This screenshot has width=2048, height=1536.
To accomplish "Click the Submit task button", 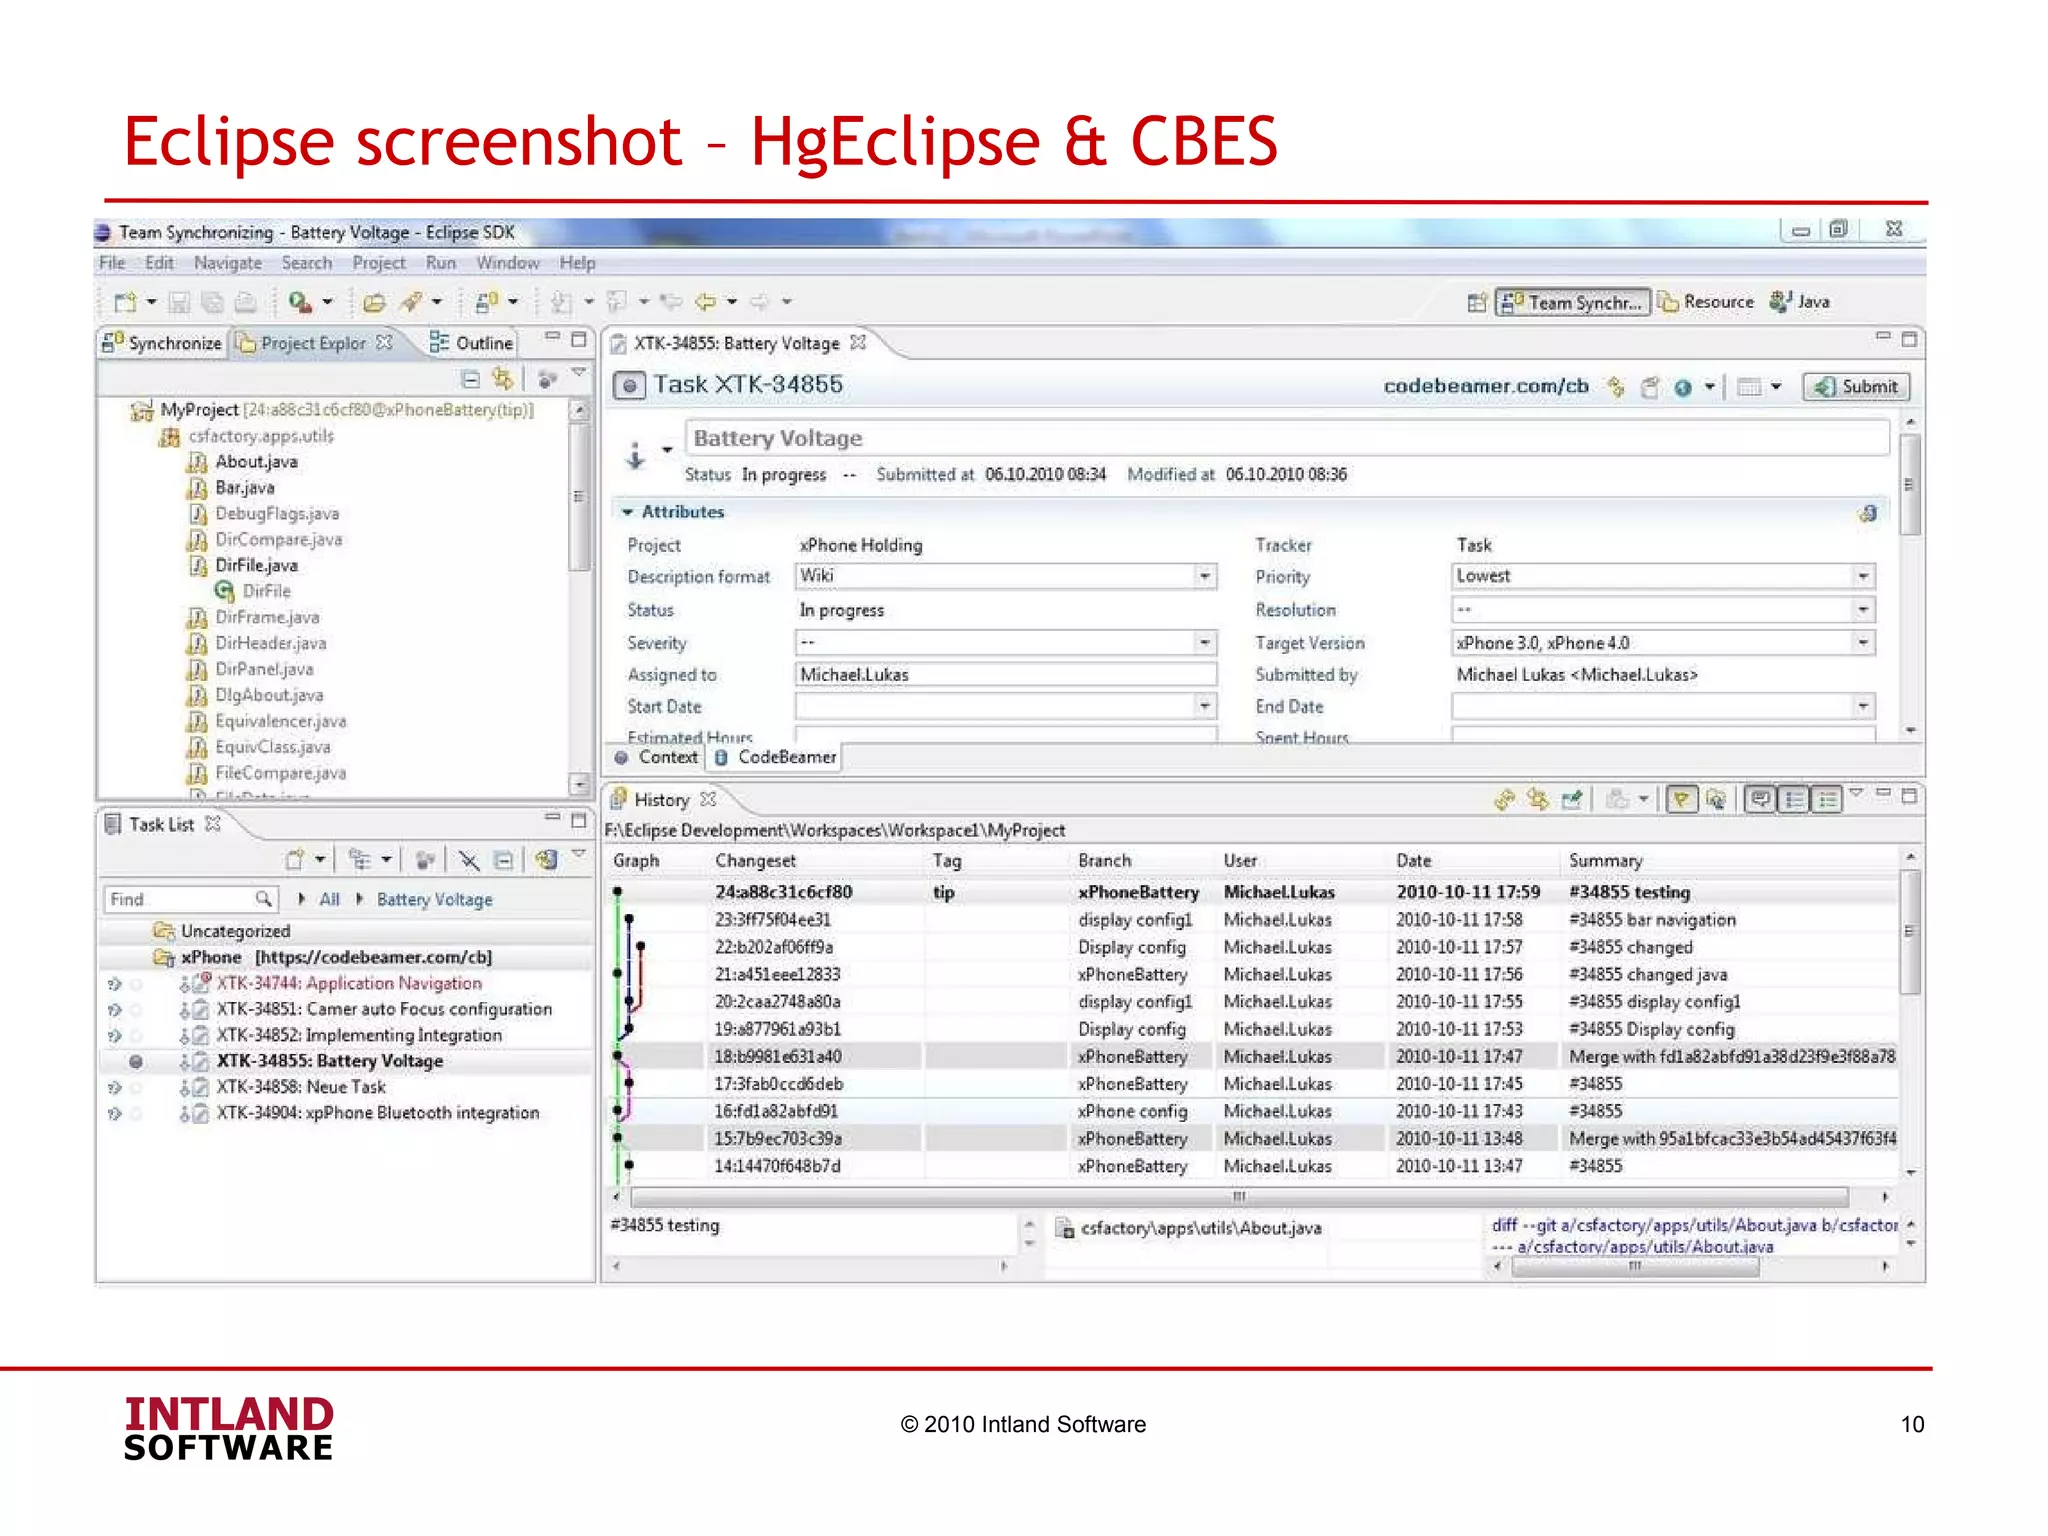I will tap(1857, 387).
